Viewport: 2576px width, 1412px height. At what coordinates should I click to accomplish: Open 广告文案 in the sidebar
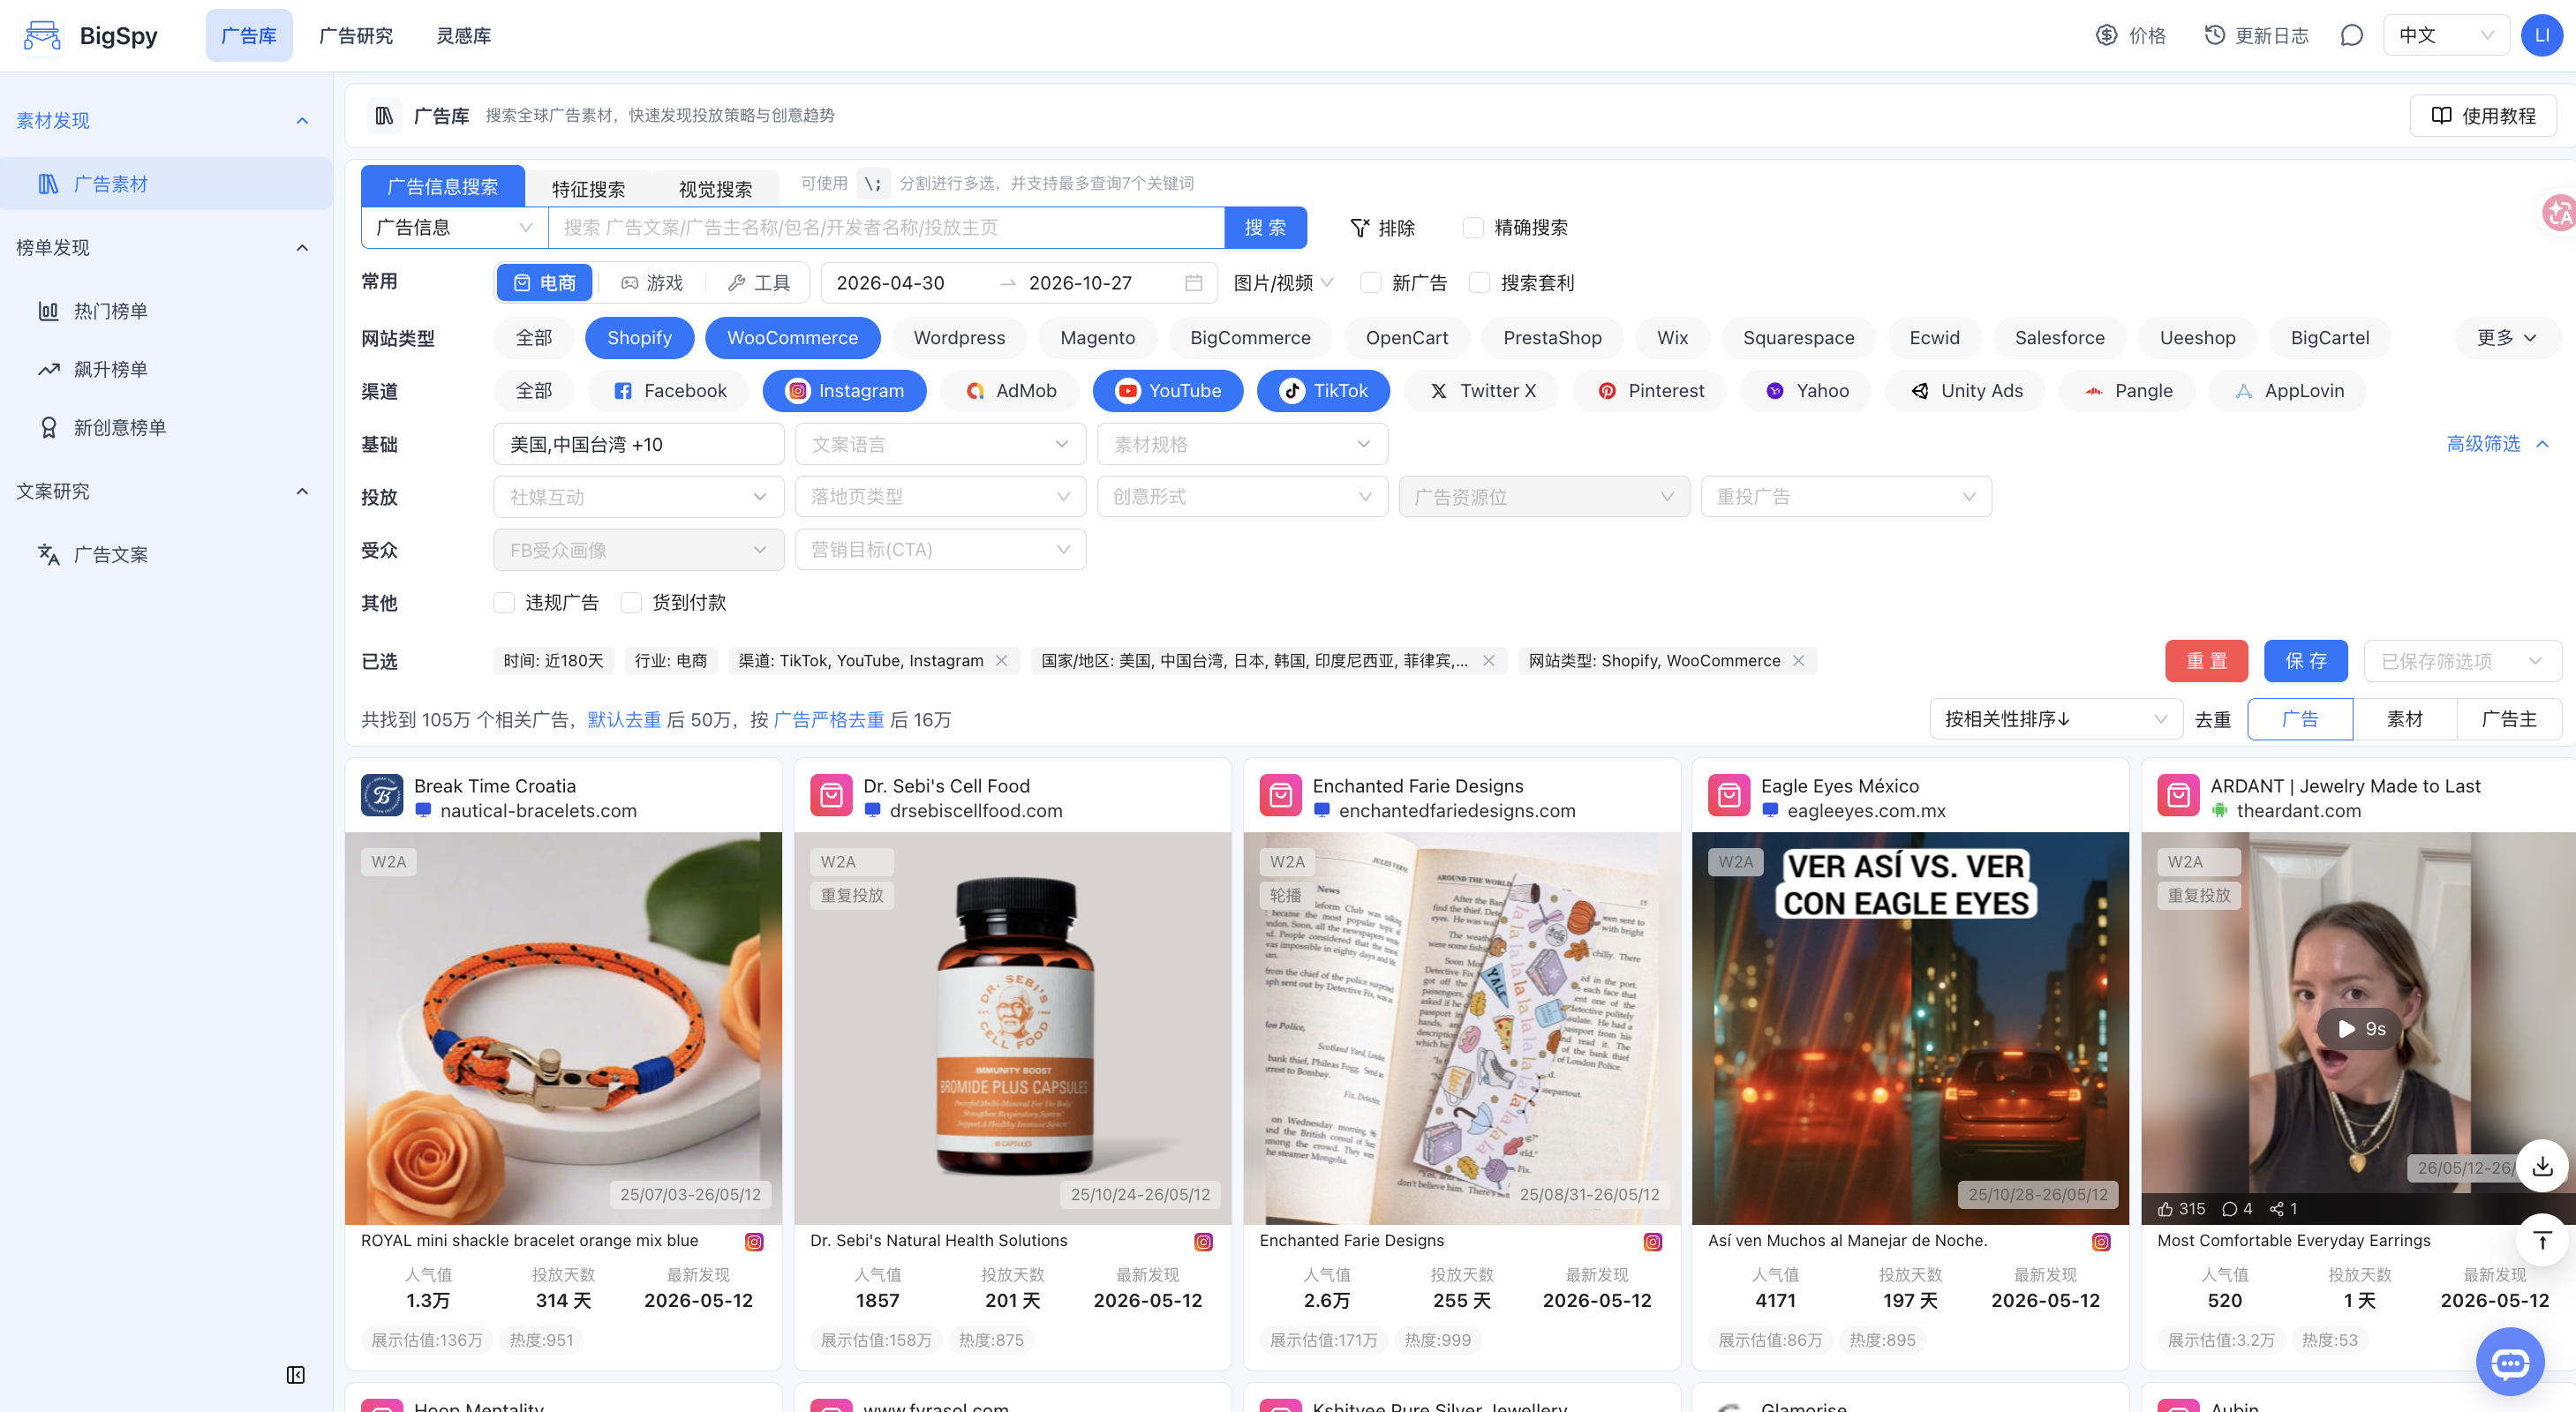pyautogui.click(x=110, y=554)
